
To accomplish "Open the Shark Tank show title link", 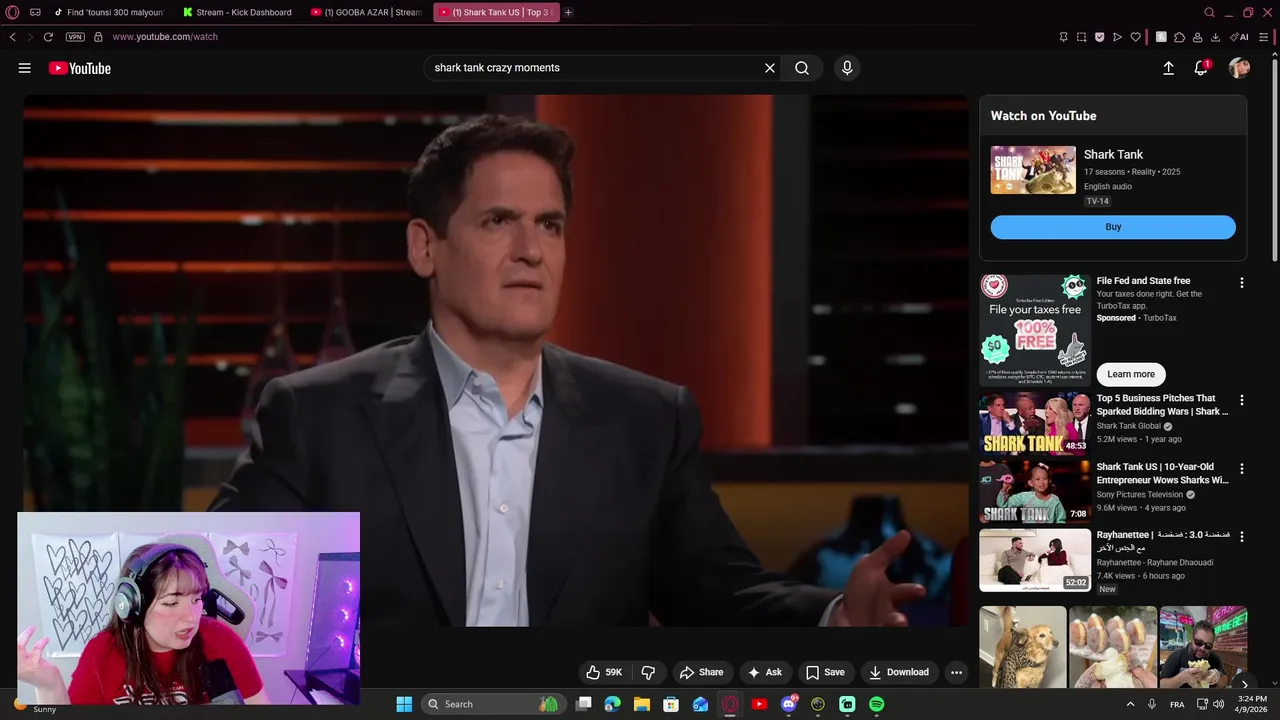I will [x=1113, y=154].
